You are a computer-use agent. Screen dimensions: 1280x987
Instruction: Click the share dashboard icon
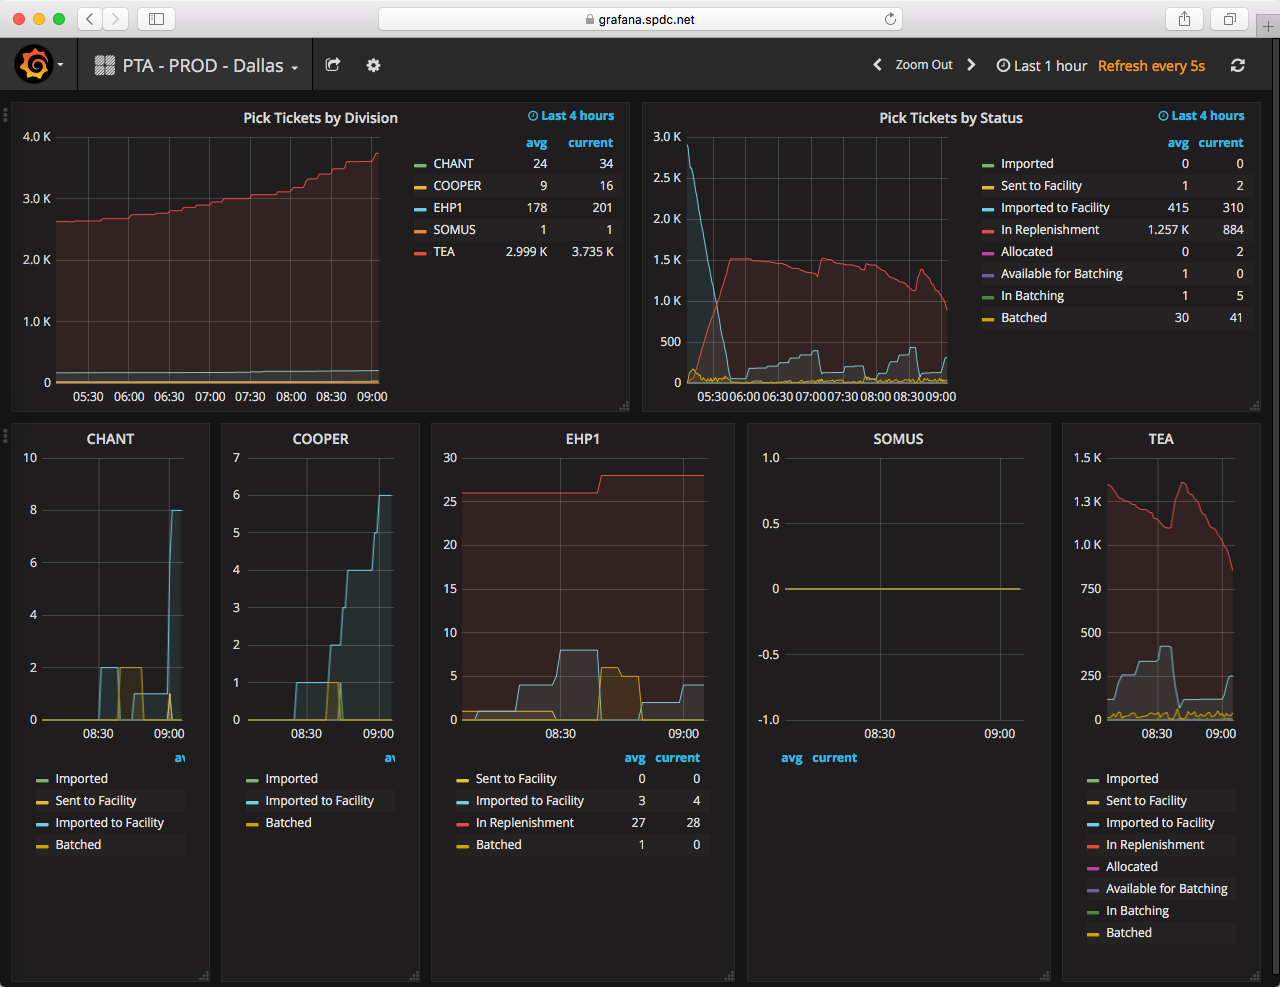(x=333, y=65)
